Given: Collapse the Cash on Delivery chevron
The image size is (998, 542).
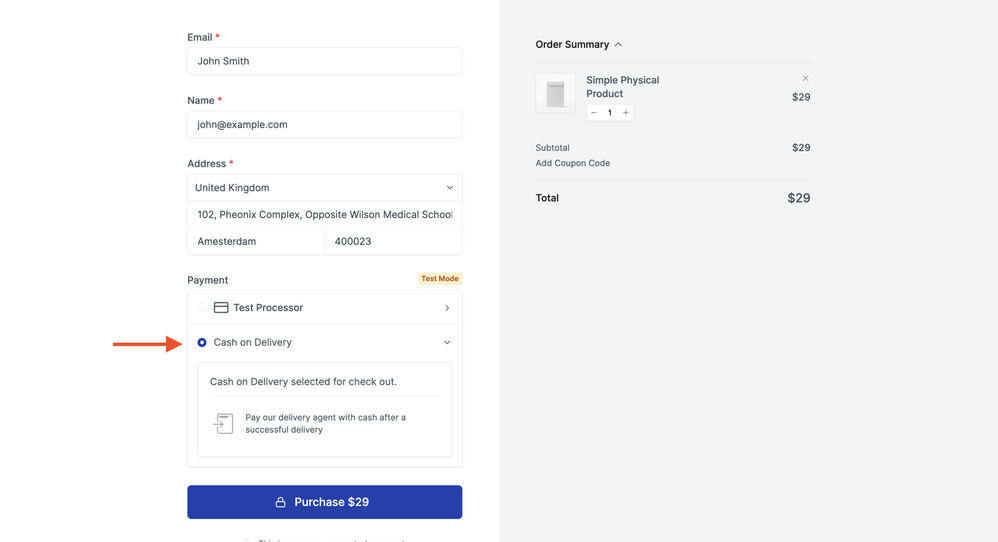Looking at the screenshot, I should click(x=447, y=342).
